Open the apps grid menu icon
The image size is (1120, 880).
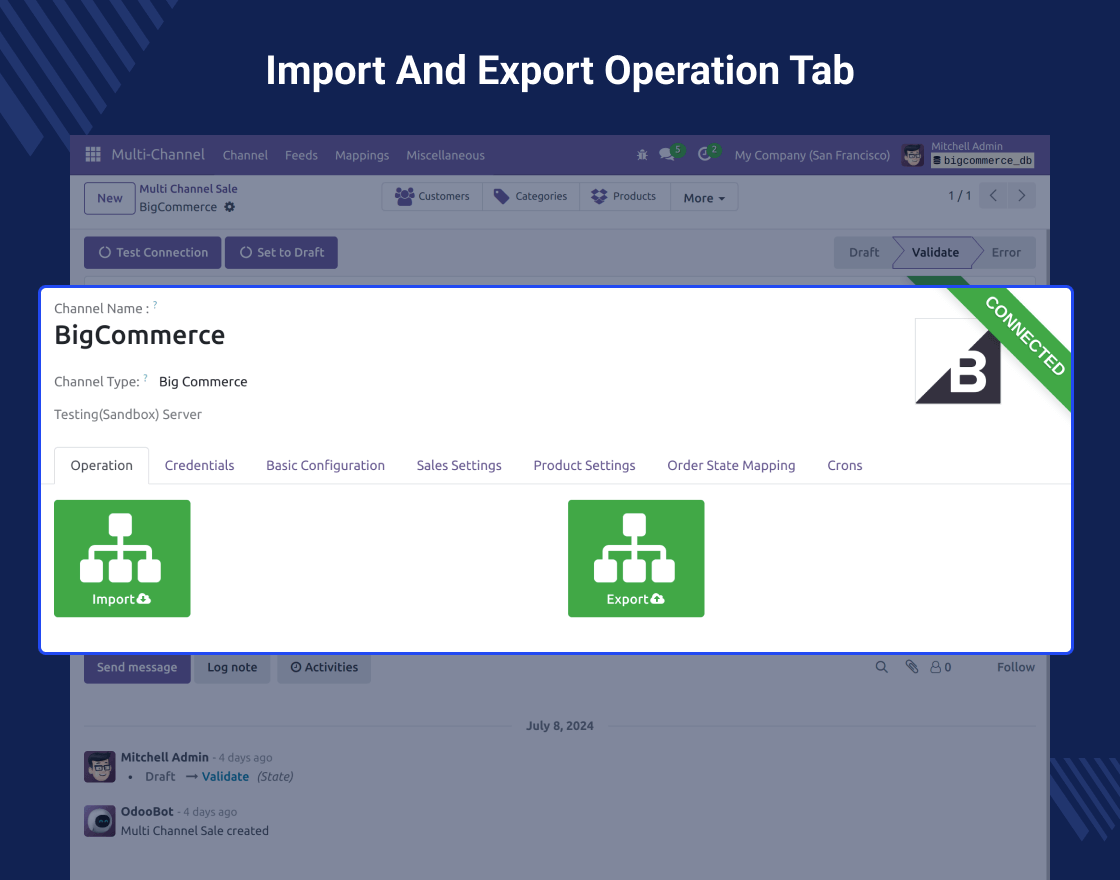[x=93, y=154]
